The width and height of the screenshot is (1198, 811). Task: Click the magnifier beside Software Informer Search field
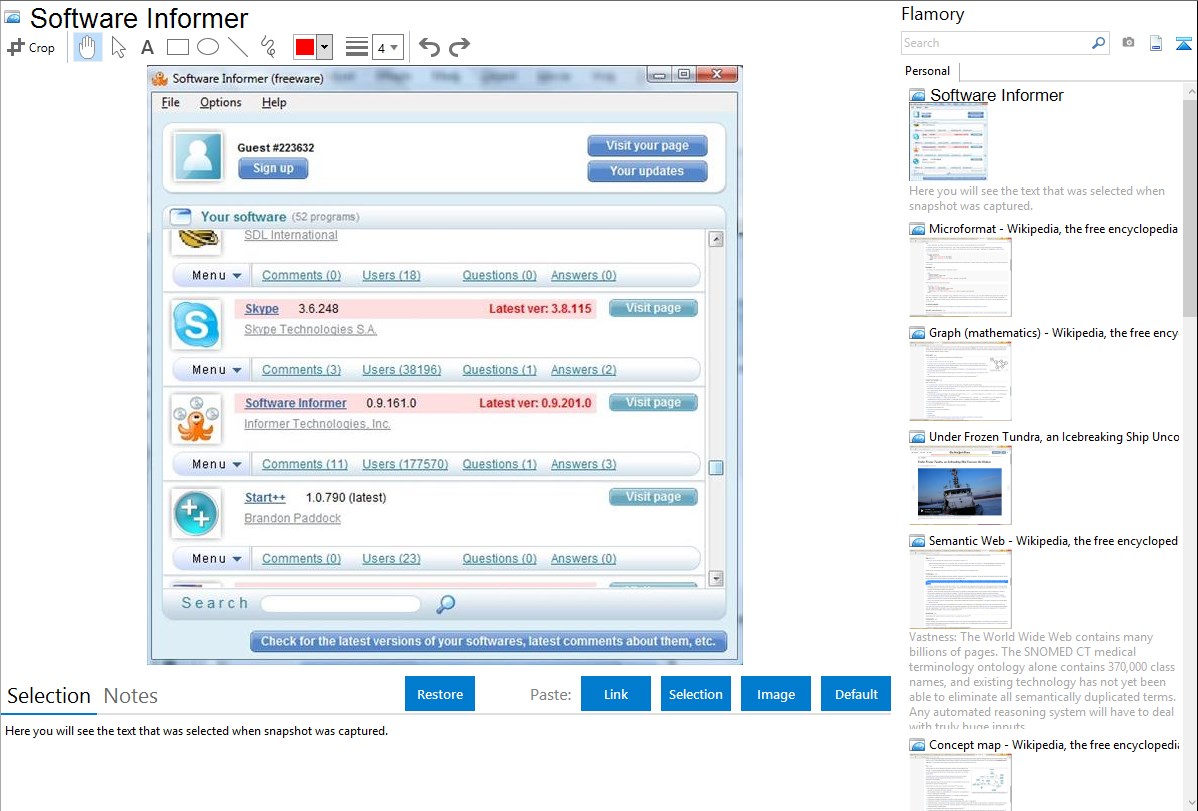point(445,604)
